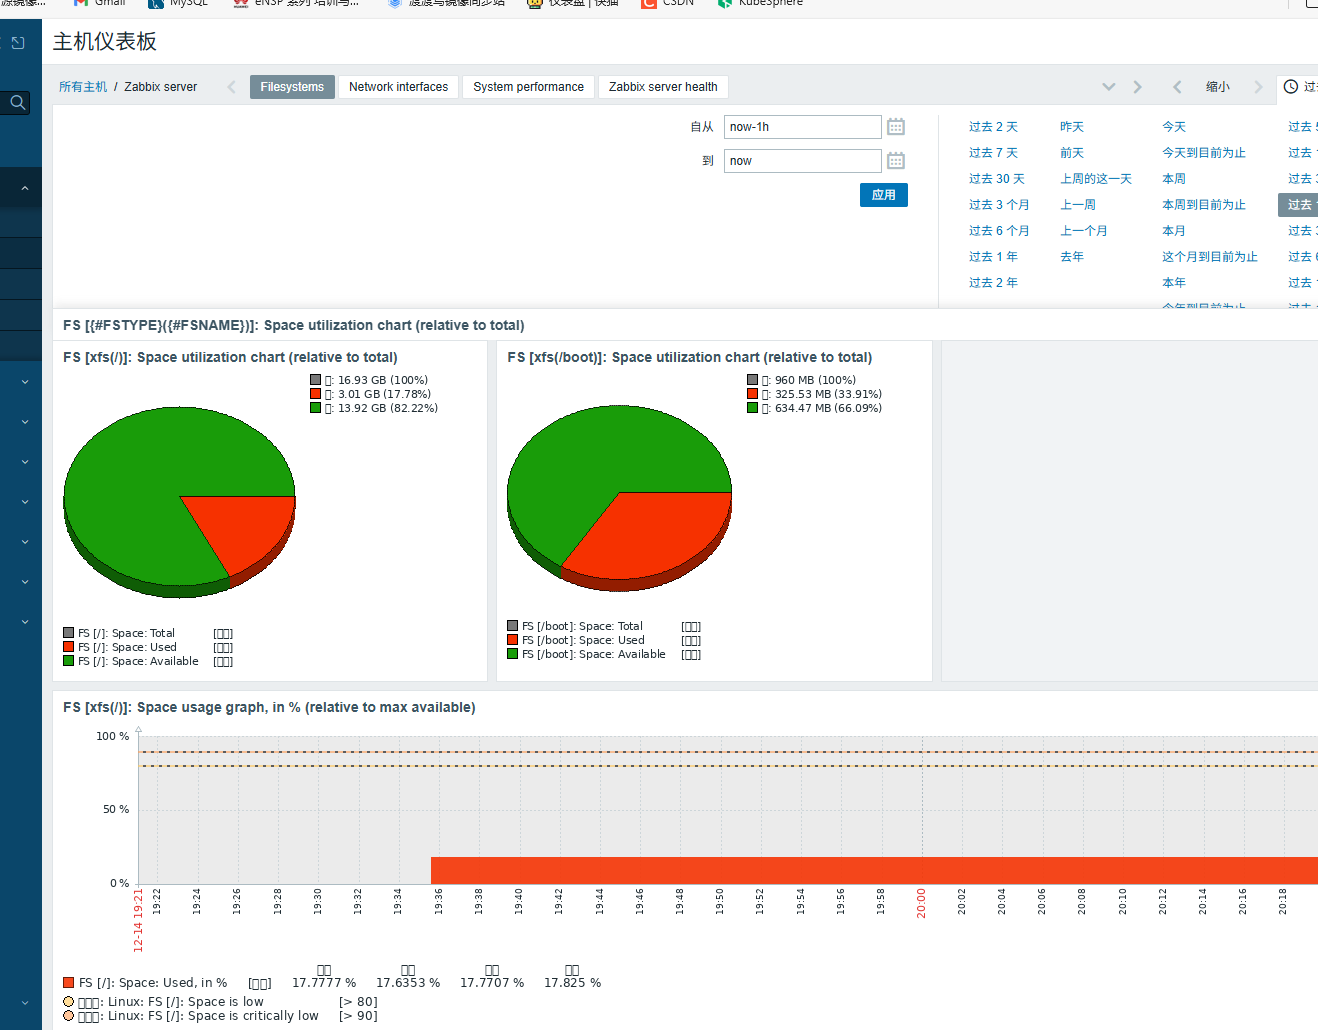This screenshot has width=1318, height=1030.
Task: Switch to the Filesystems tab
Action: (x=292, y=87)
